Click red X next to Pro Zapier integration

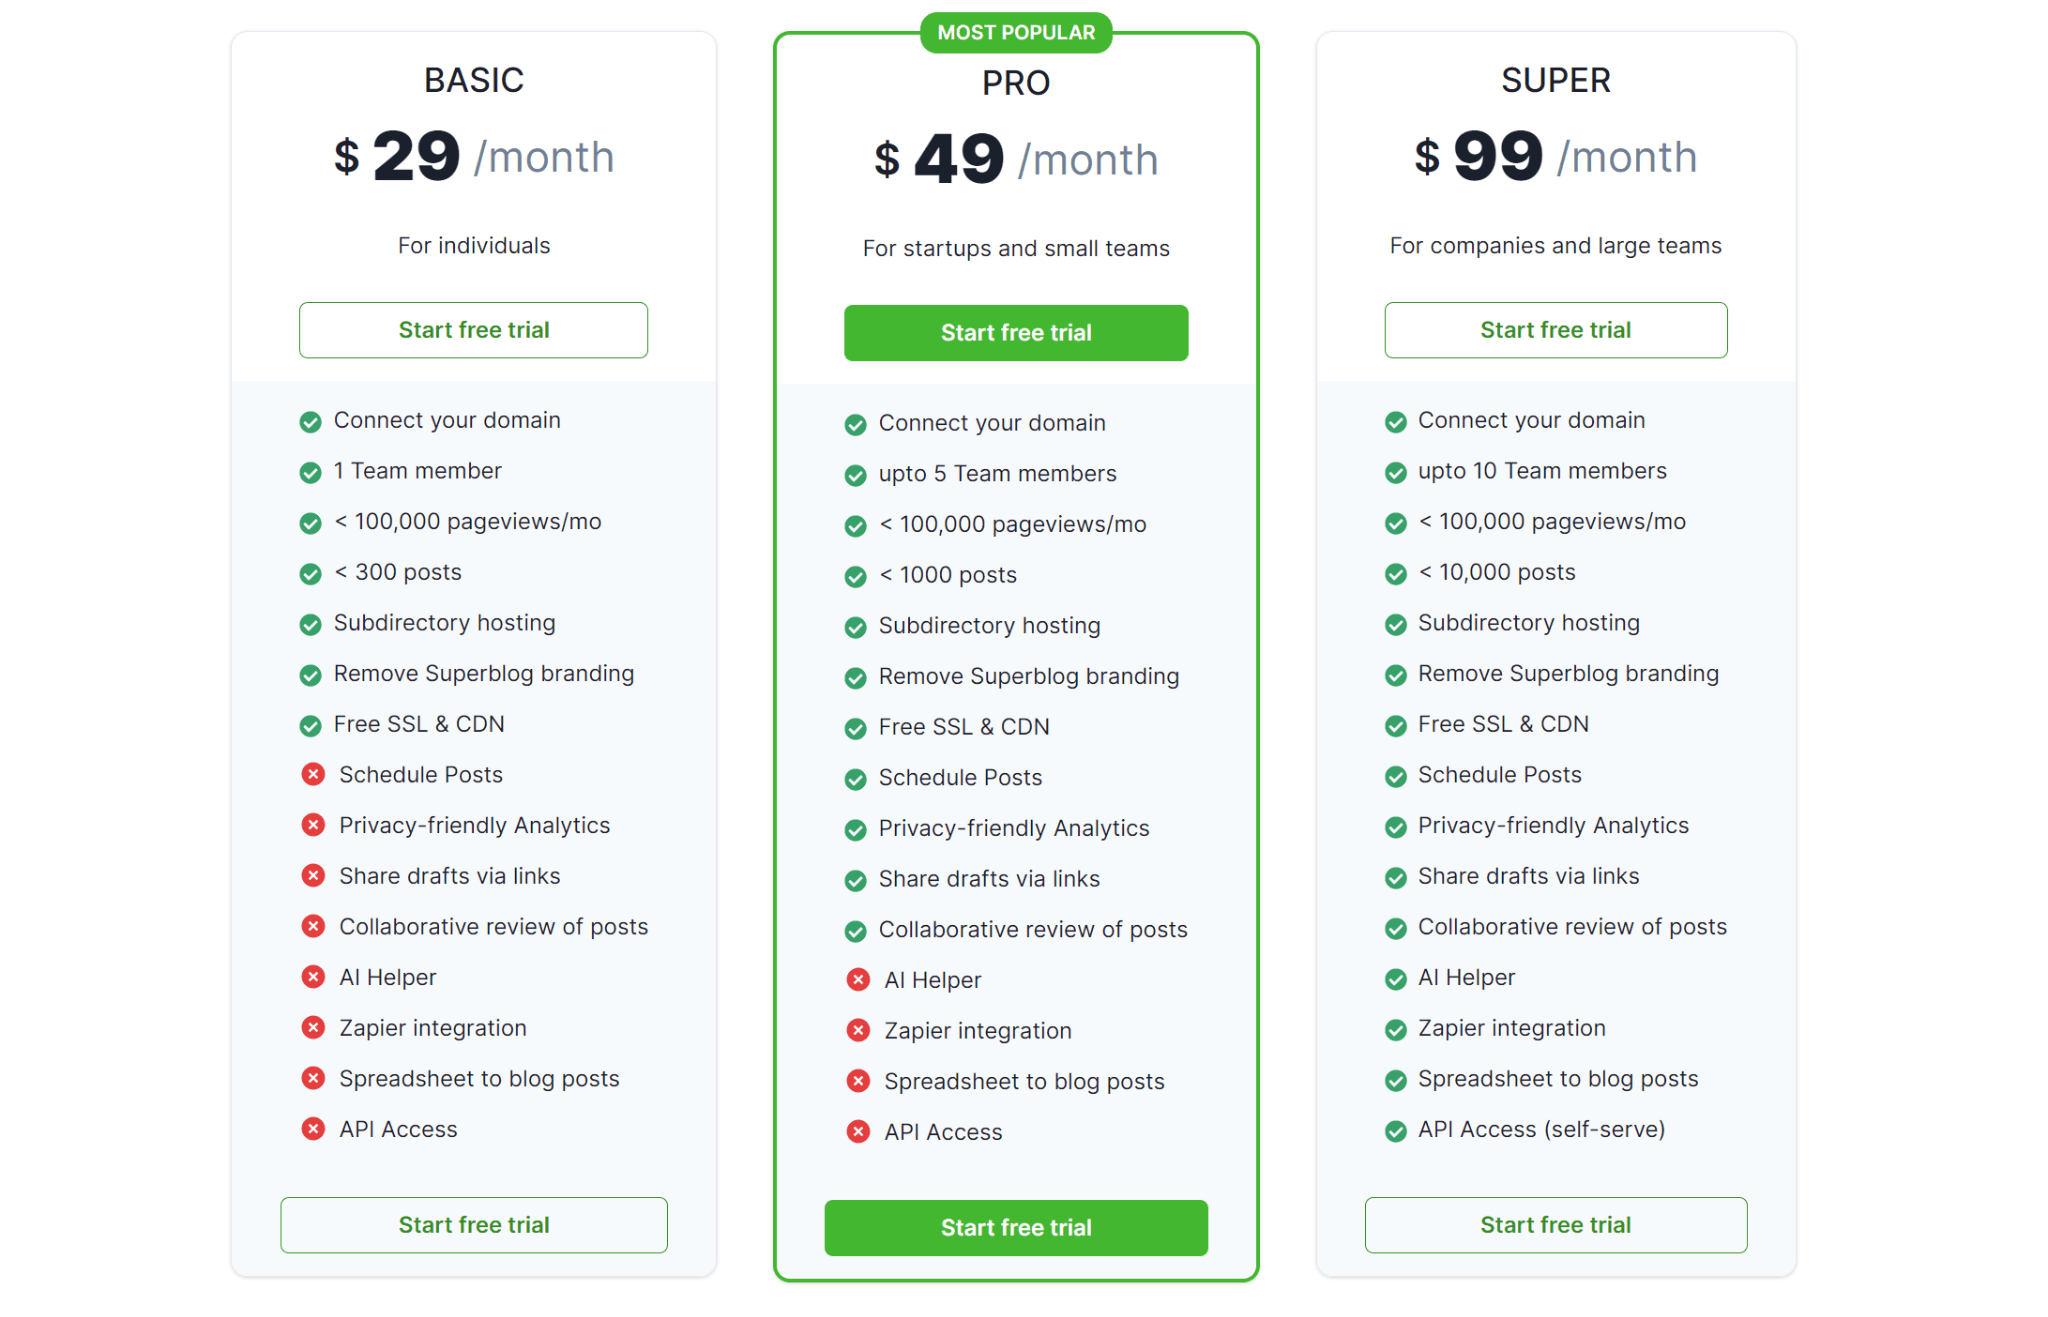858,1030
